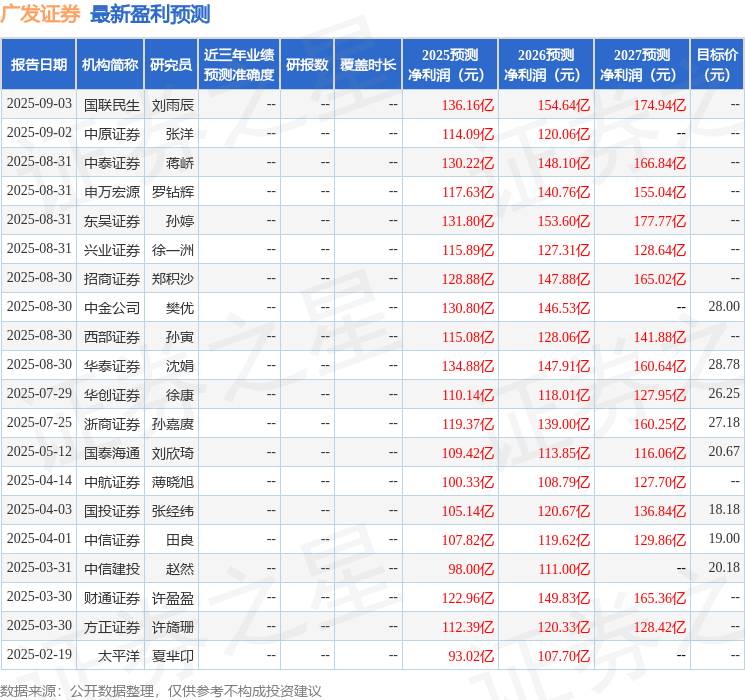Click the 2025预测净利润 column header
Image resolution: width=745 pixels, height=700 pixels.
click(x=450, y=65)
